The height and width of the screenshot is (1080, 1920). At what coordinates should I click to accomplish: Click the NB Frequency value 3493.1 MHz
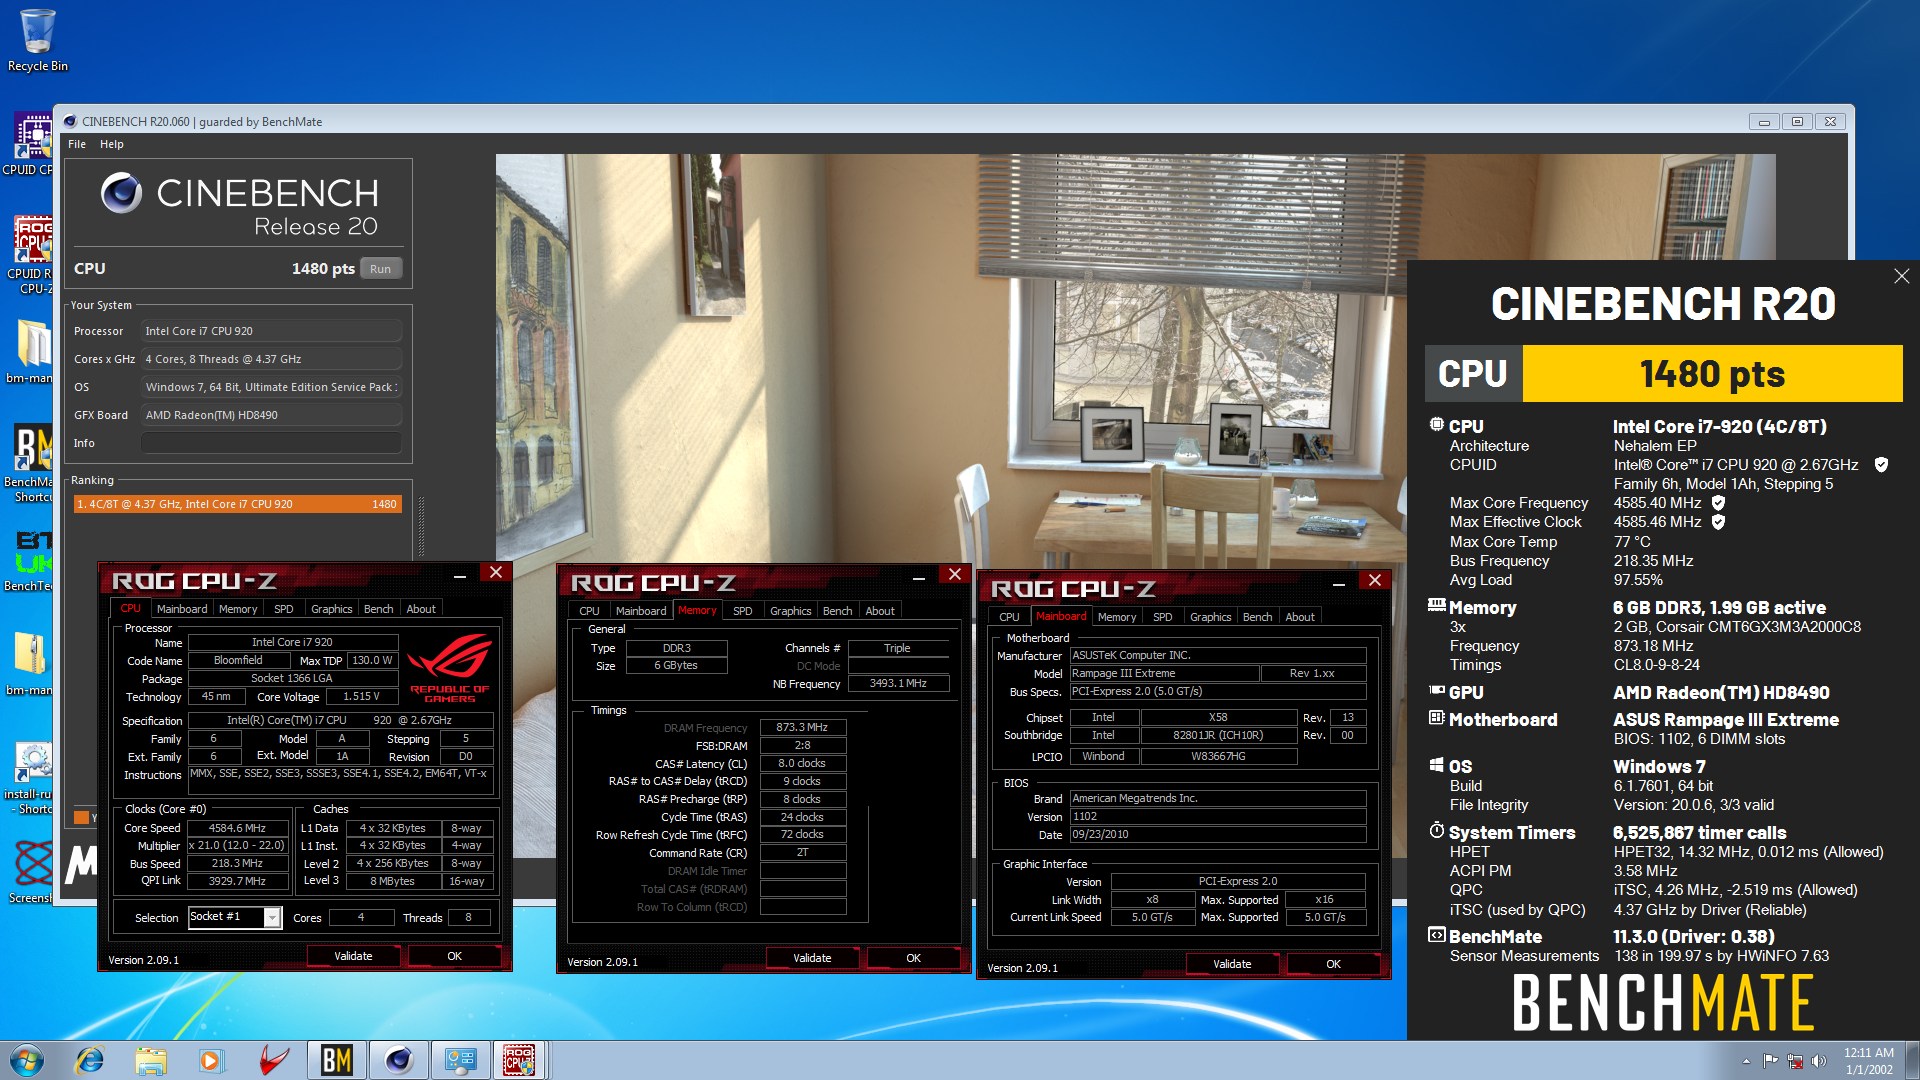(898, 684)
